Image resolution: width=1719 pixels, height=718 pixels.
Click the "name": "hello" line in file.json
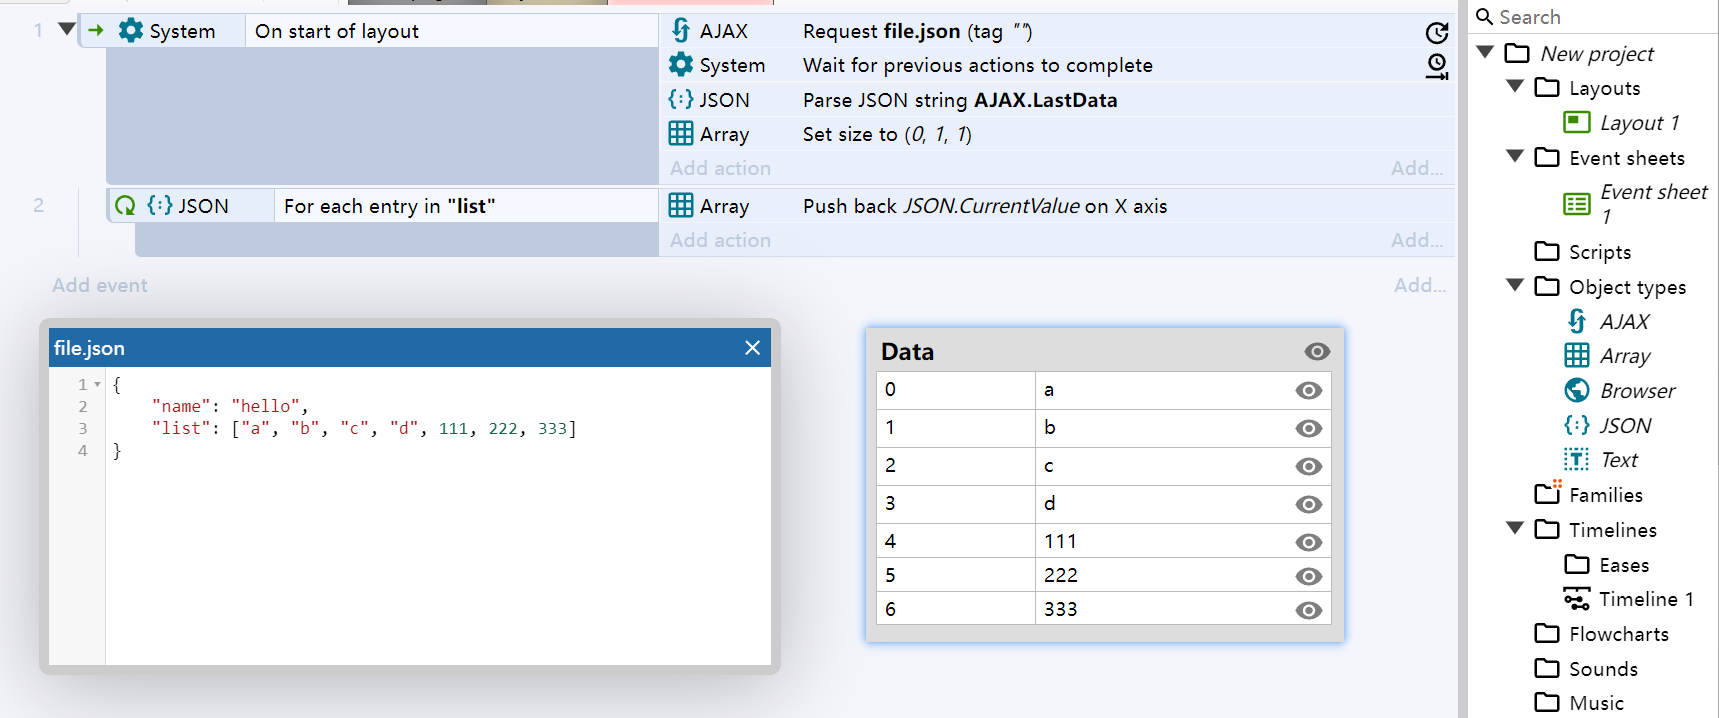point(230,406)
